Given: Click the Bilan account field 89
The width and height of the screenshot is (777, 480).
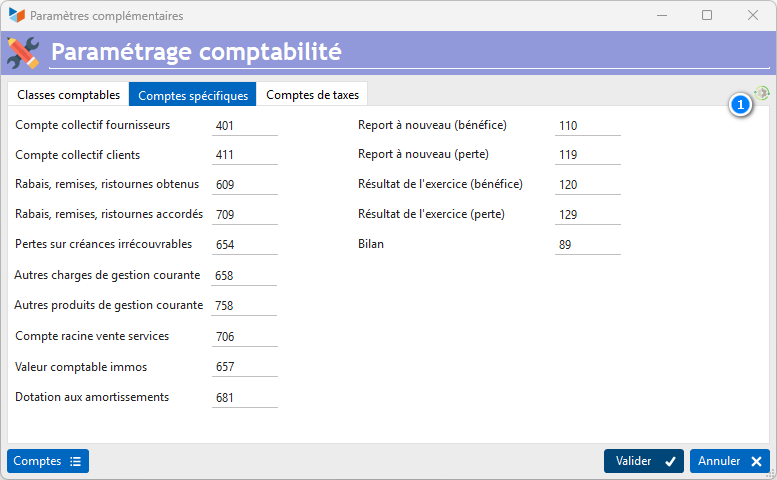Looking at the screenshot, I should 588,245.
